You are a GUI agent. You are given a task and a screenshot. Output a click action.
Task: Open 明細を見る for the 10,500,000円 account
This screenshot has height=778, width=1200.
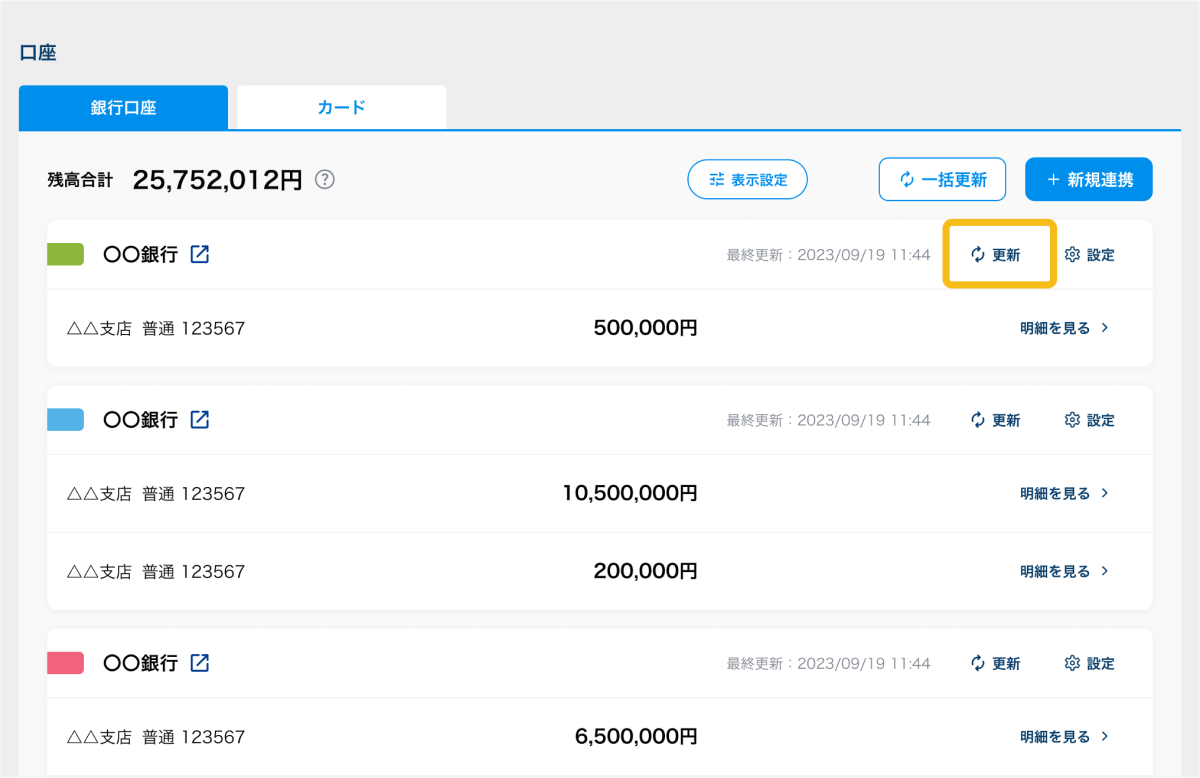pos(1064,493)
